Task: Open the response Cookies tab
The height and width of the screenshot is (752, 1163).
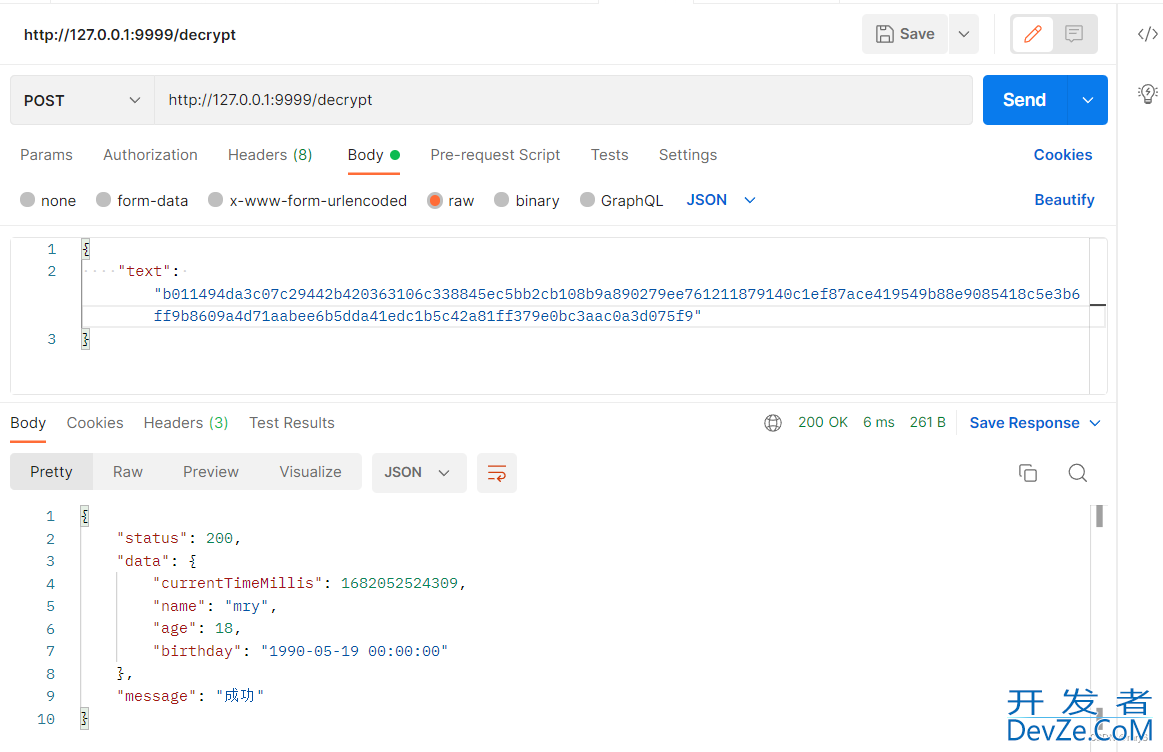Action: tap(95, 423)
